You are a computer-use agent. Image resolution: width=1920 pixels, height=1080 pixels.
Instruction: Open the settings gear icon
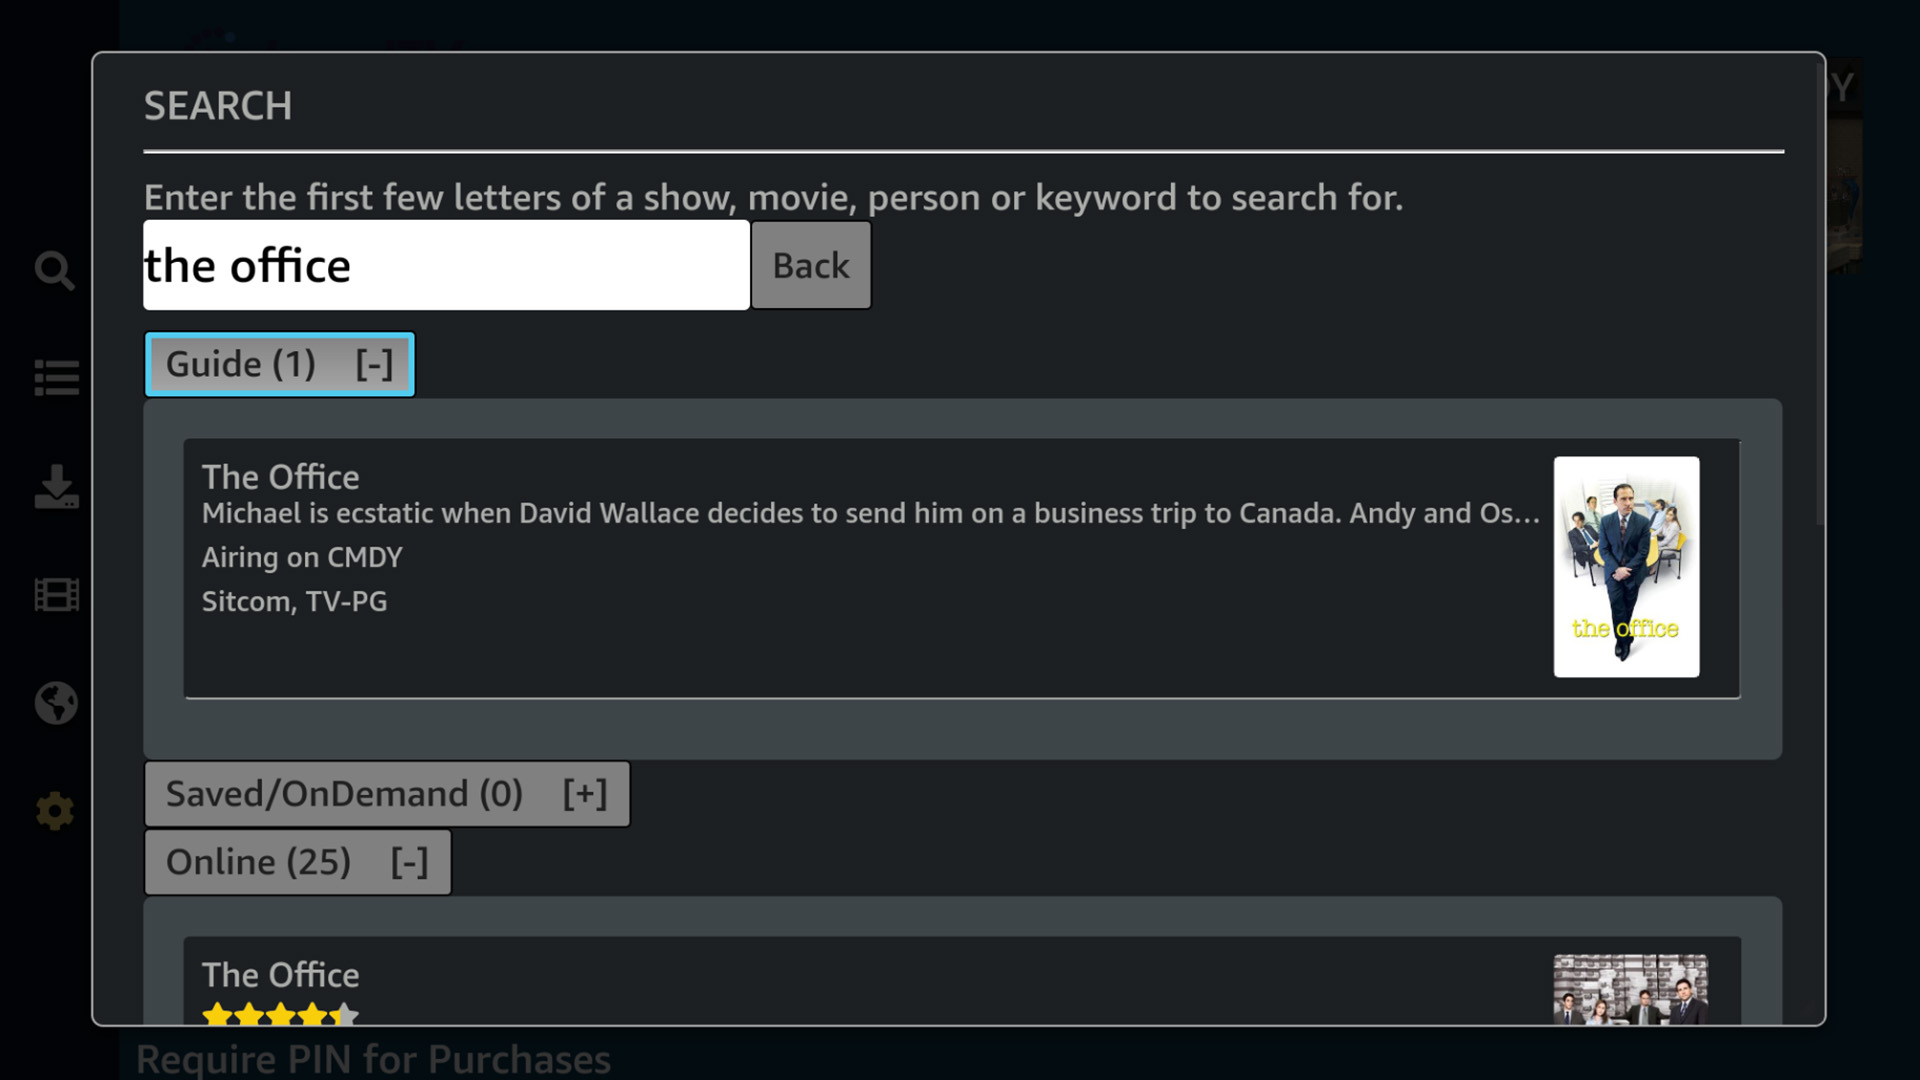coord(55,811)
